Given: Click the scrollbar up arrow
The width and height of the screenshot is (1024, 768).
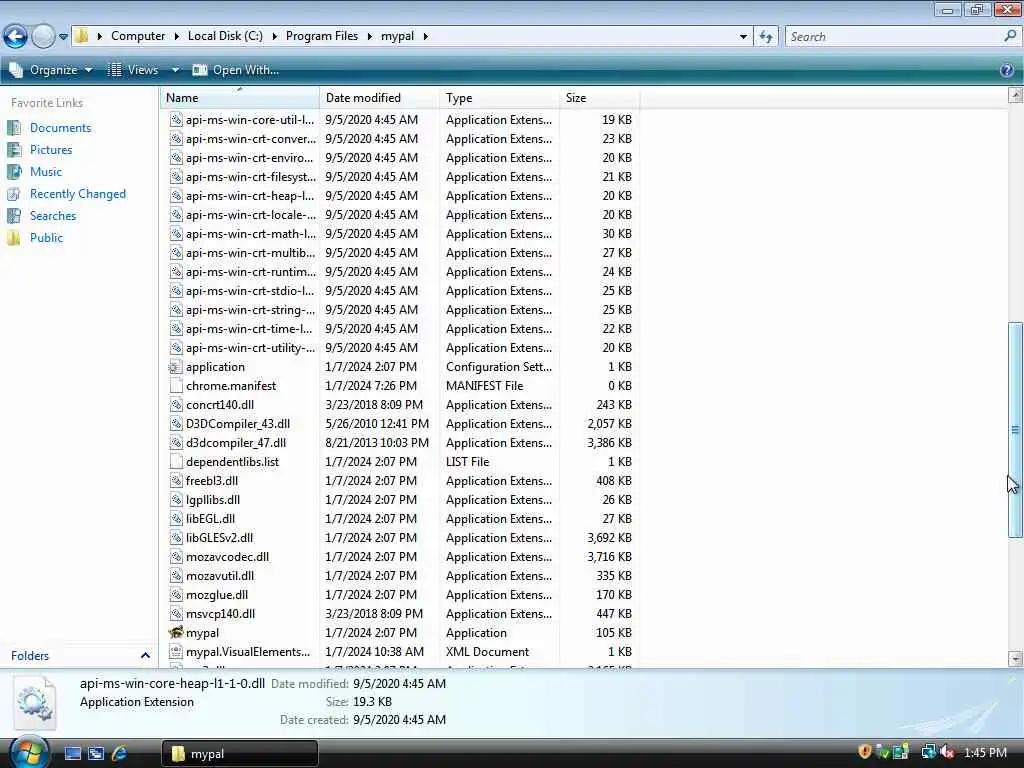Looking at the screenshot, I should click(1015, 95).
